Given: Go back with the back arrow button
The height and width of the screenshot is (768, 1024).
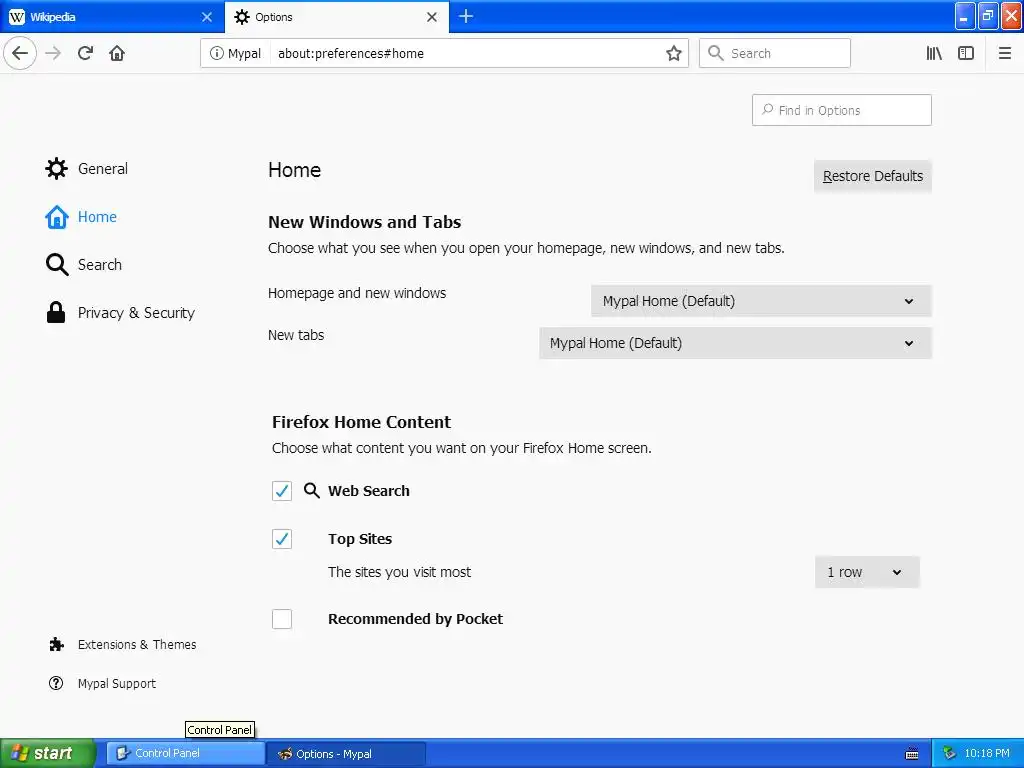Looking at the screenshot, I should [20, 53].
